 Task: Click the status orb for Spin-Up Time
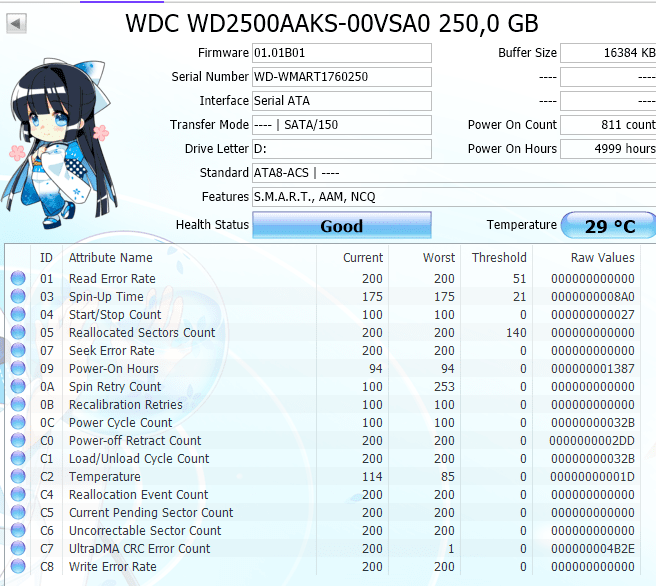pyautogui.click(x=18, y=297)
